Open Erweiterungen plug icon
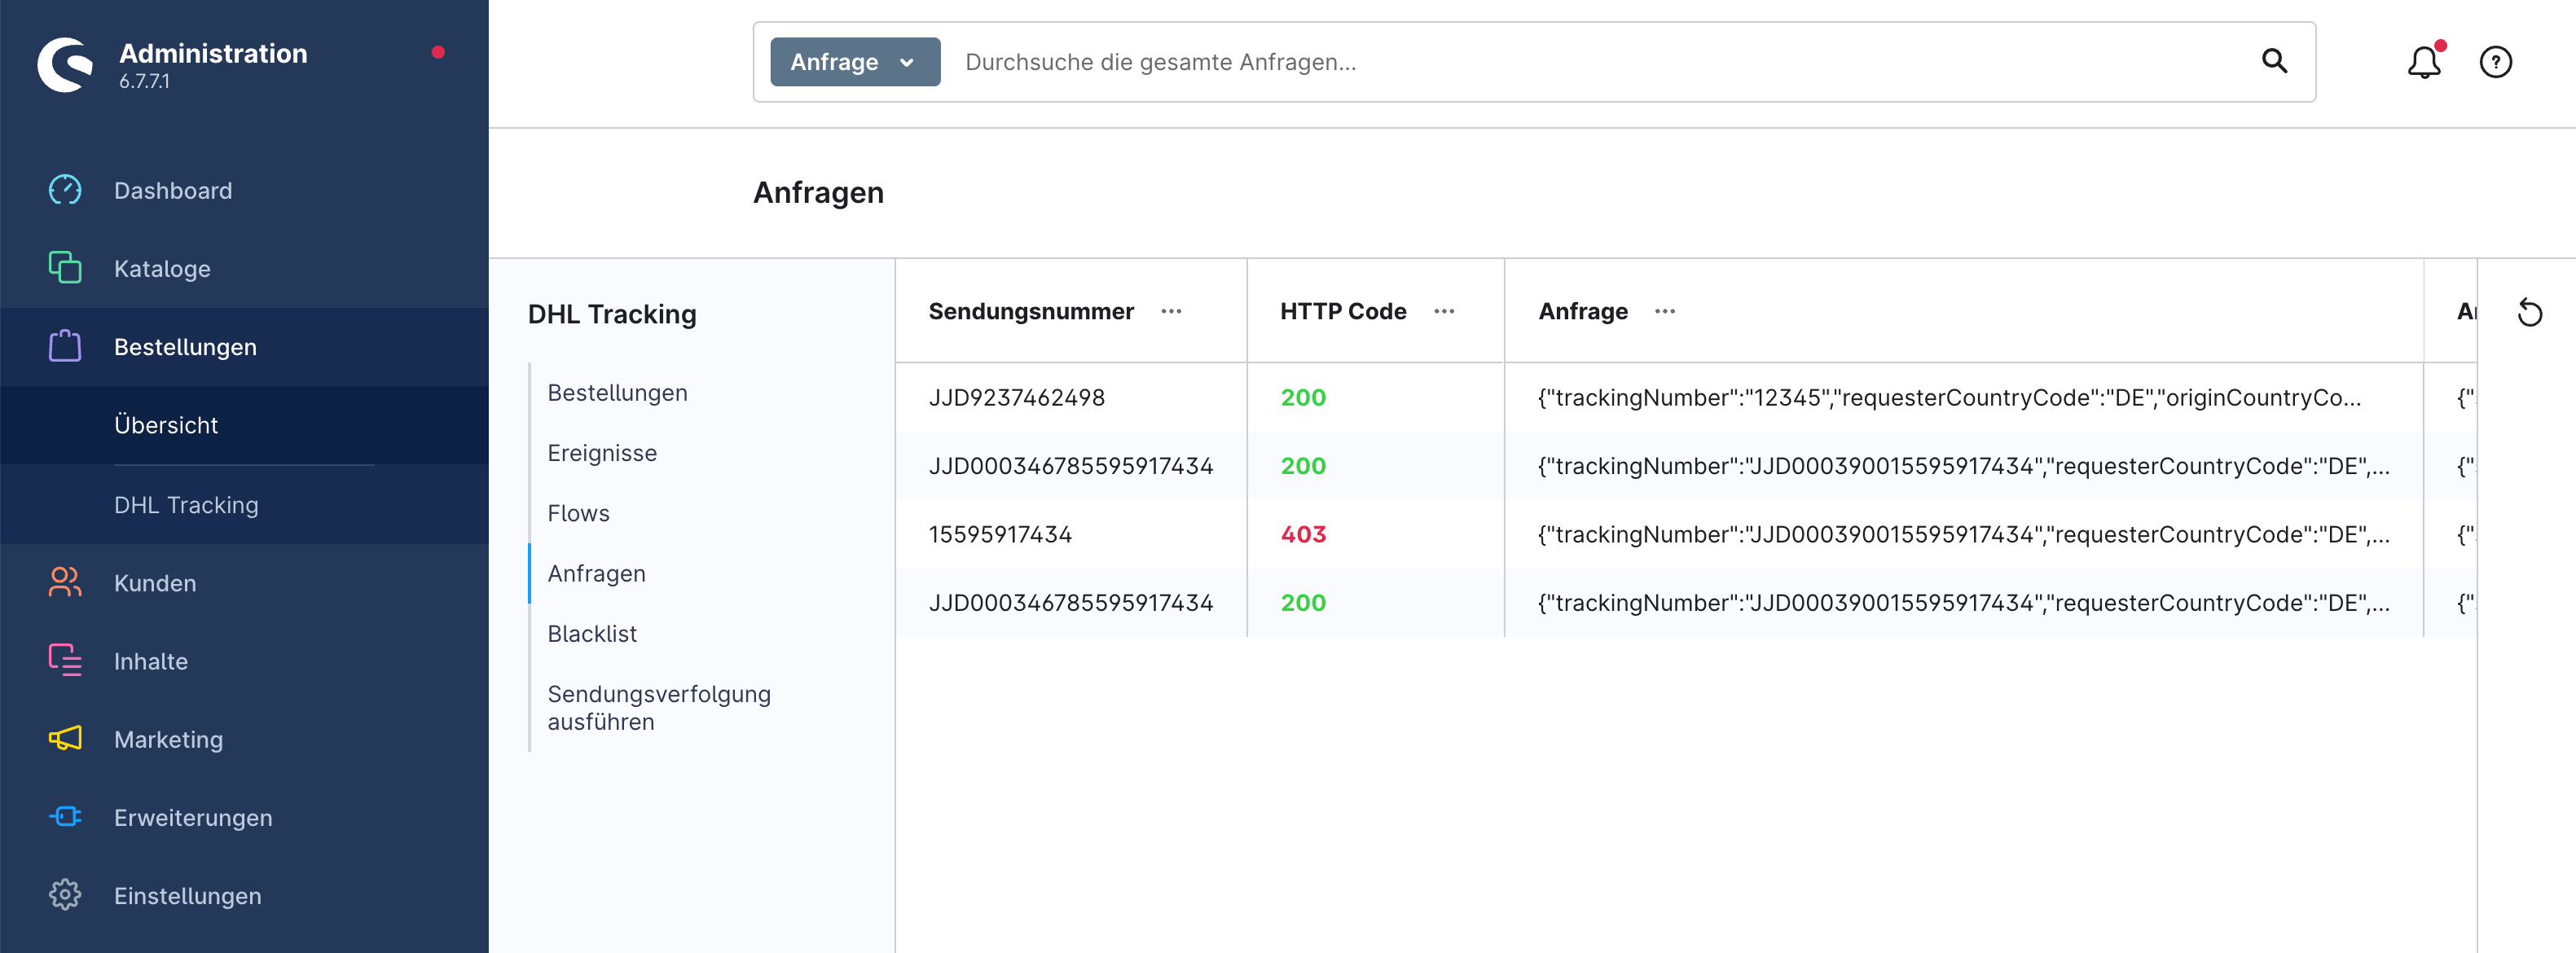Viewport: 2576px width, 953px height. (x=65, y=817)
